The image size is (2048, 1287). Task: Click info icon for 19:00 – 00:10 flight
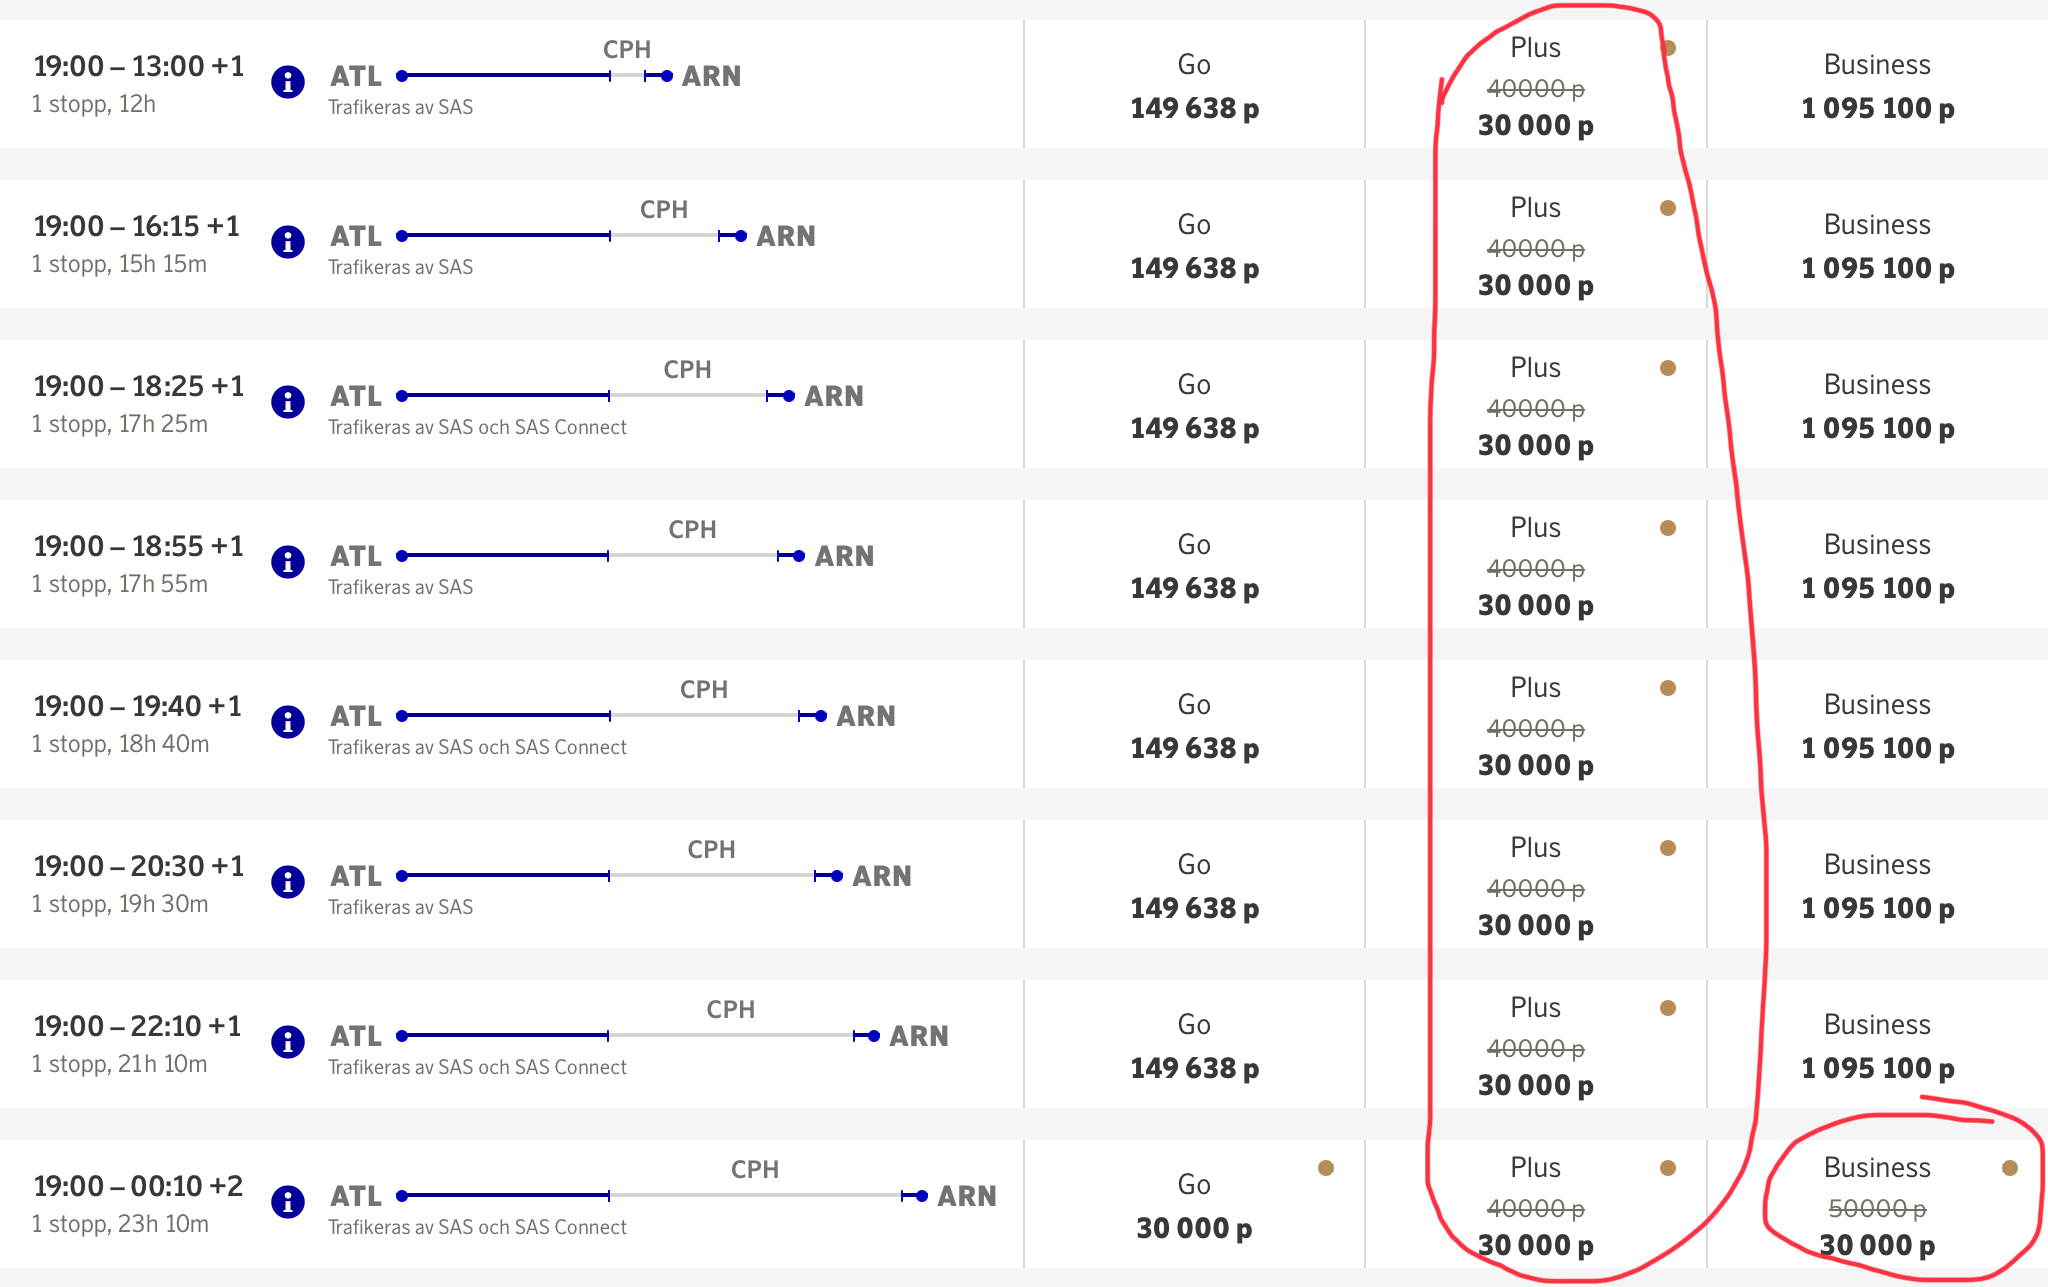288,1201
